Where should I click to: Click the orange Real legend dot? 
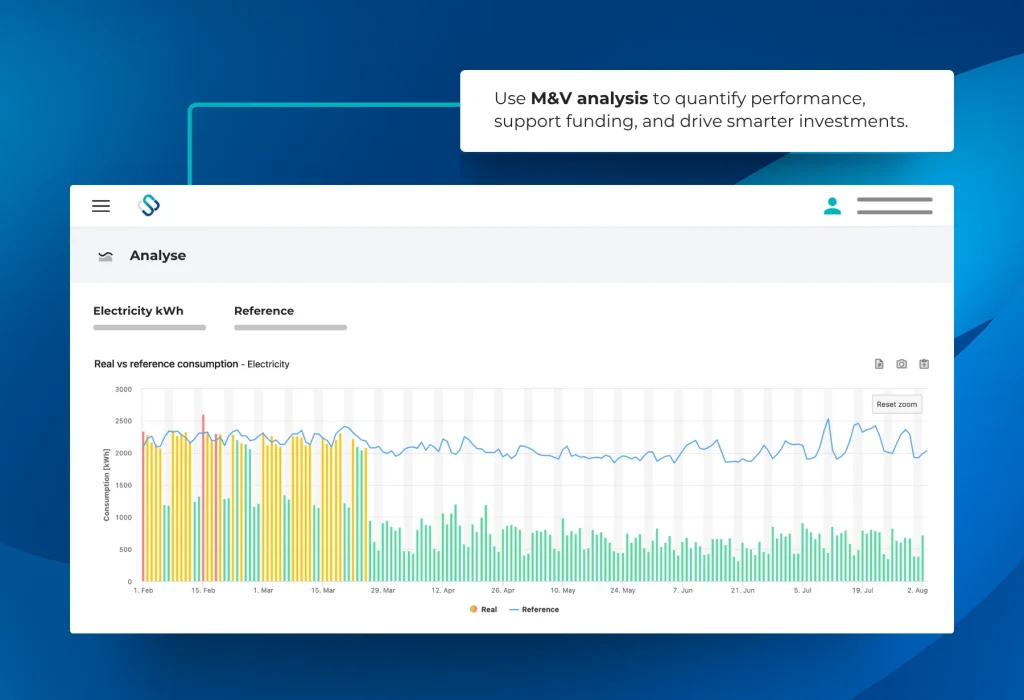point(473,609)
